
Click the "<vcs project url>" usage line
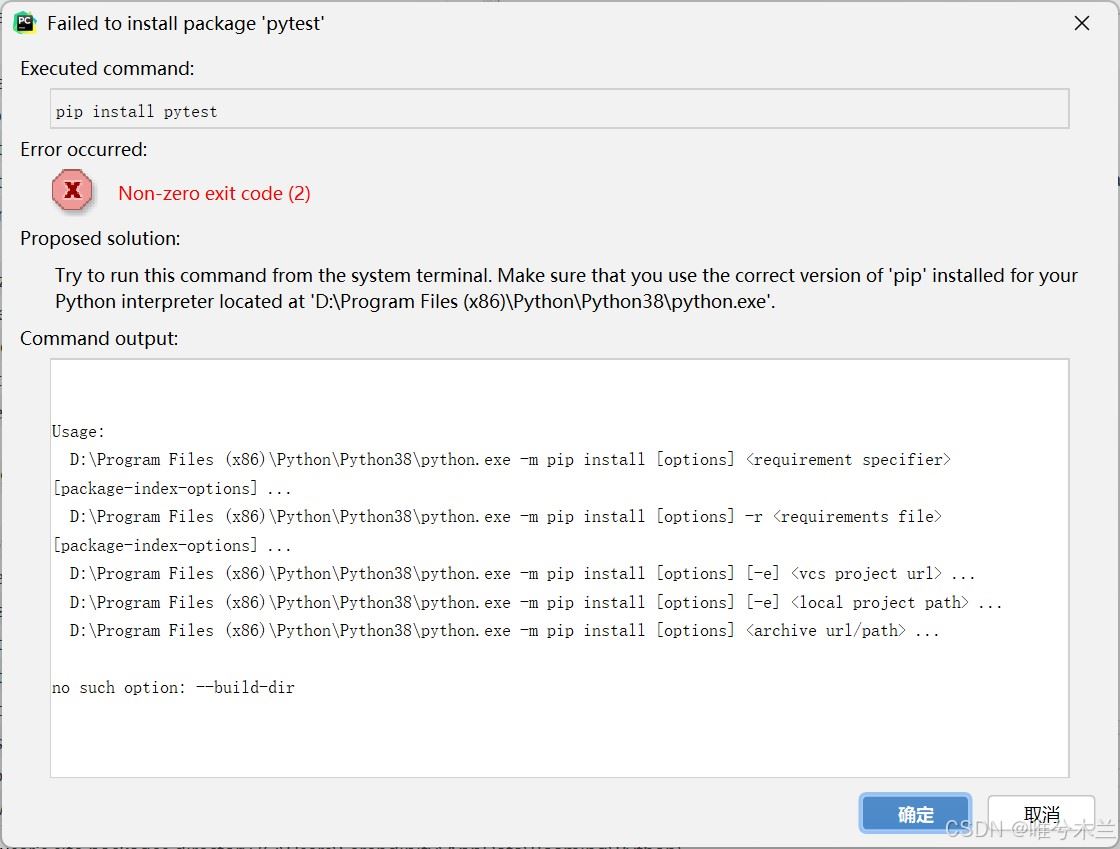pos(522,574)
